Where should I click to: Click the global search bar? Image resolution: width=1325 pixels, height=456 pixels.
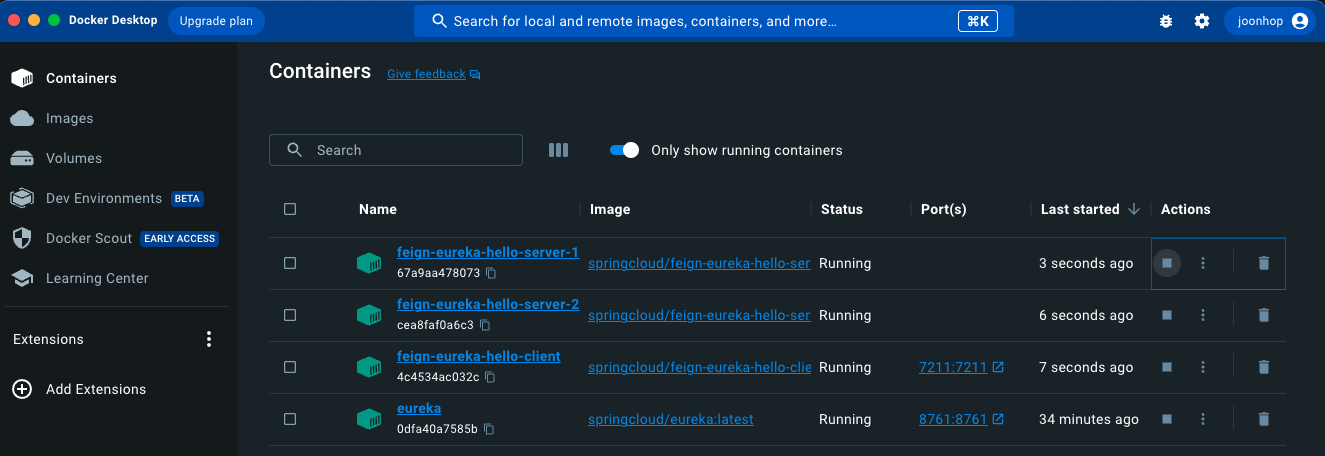click(x=714, y=21)
